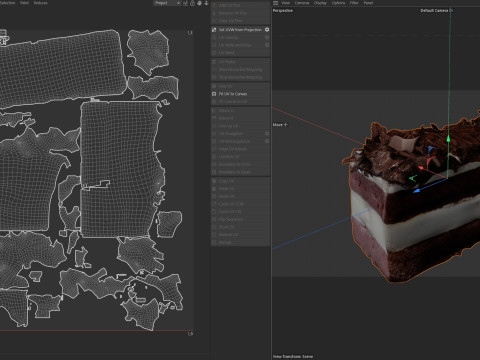Run Set UVW from Projection command
480x360 pixels.
240,30
